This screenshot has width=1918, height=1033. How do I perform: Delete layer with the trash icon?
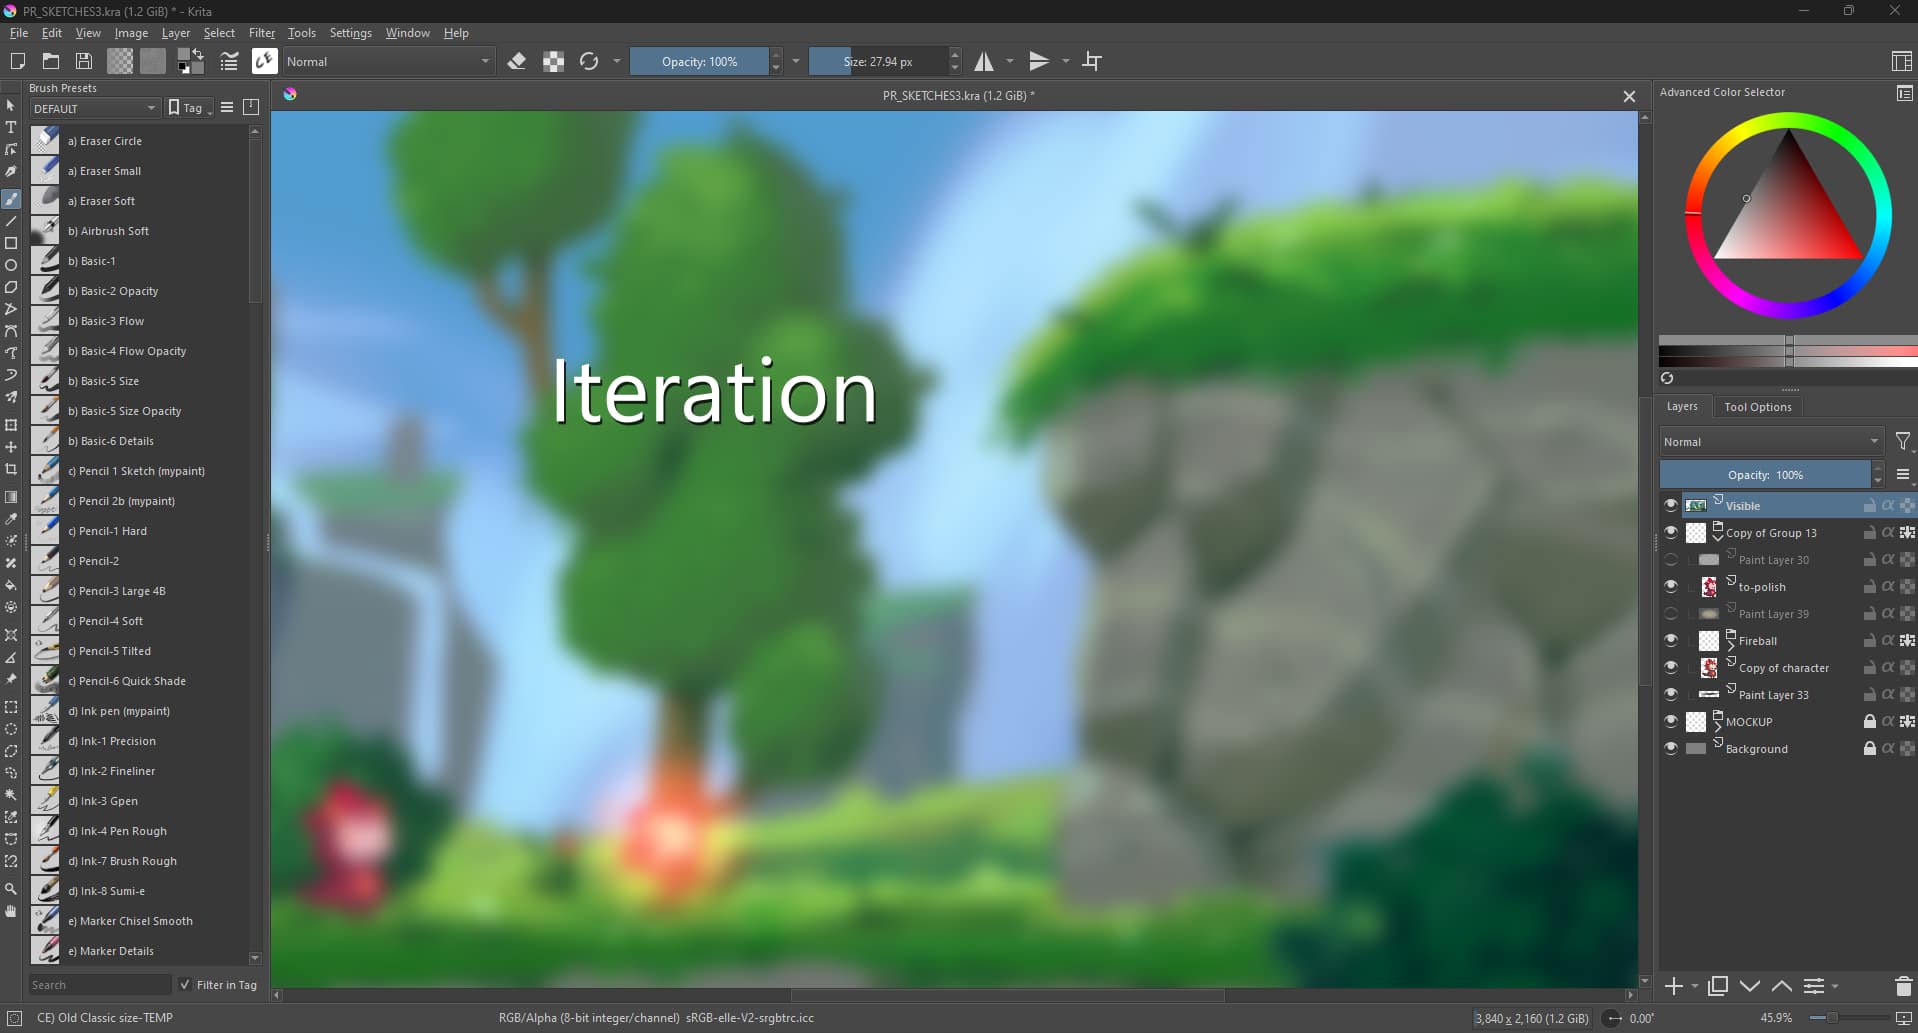(1903, 986)
